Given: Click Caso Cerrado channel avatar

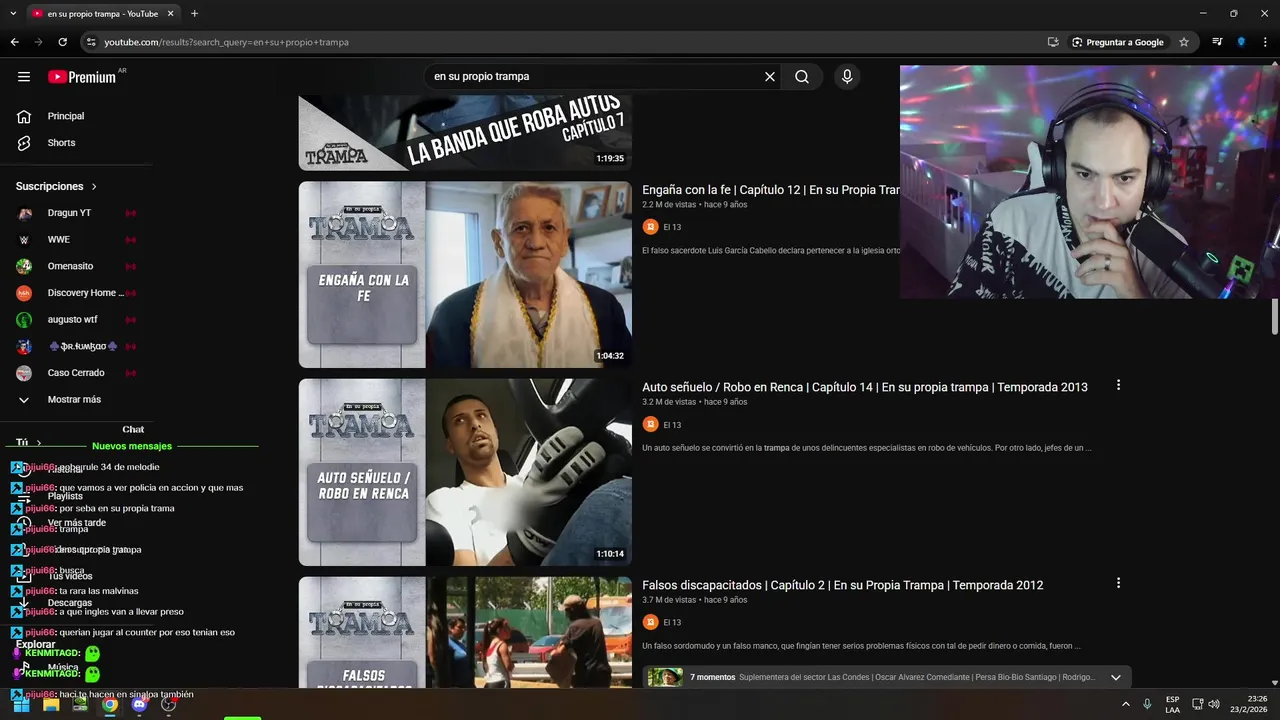Looking at the screenshot, I should pyautogui.click(x=24, y=373).
